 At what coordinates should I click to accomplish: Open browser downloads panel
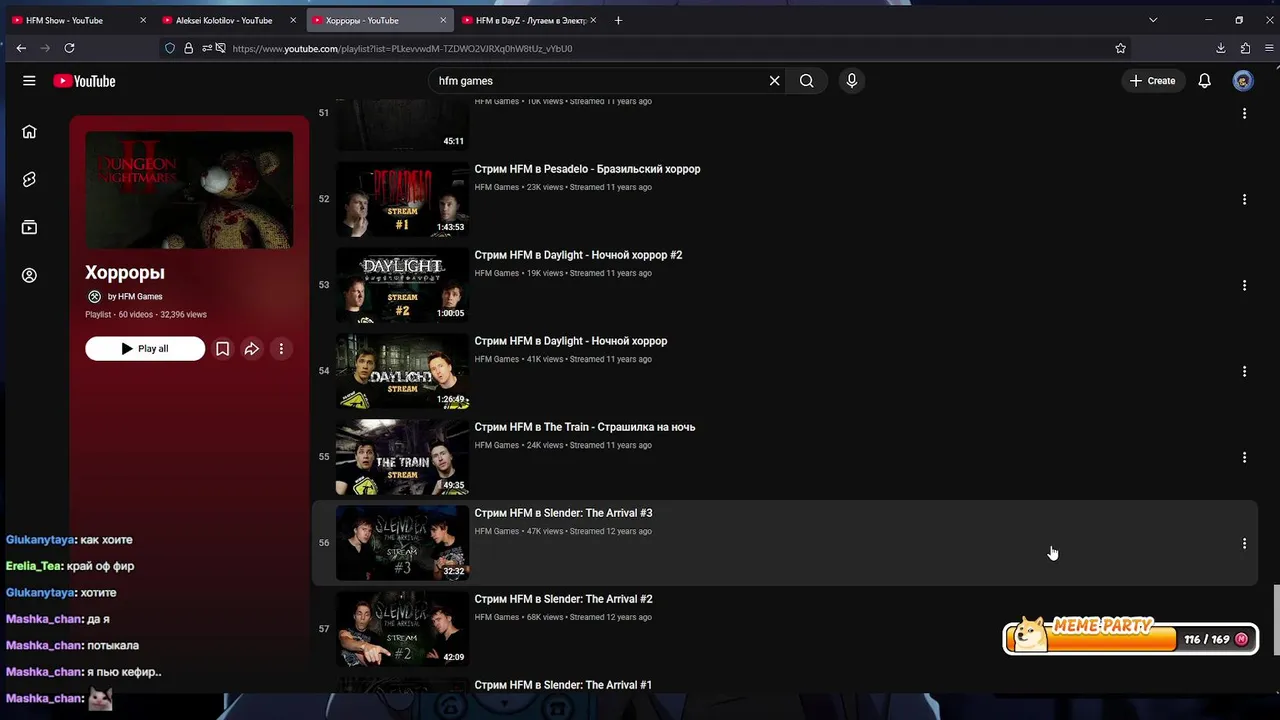pyautogui.click(x=1220, y=48)
